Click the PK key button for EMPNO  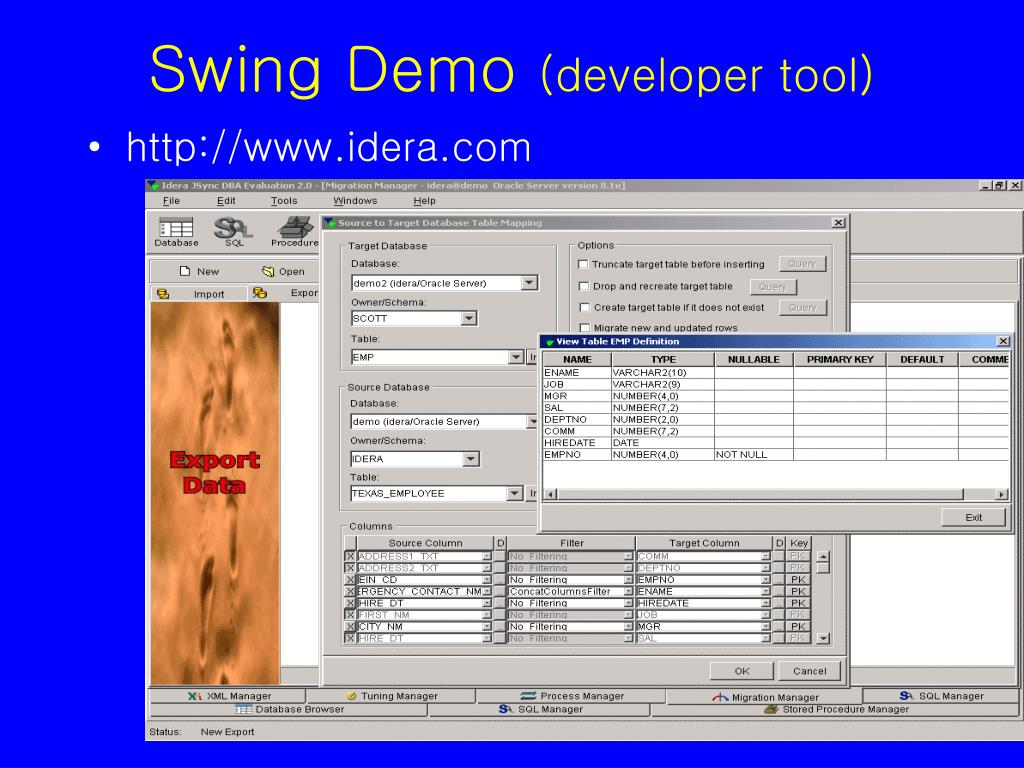[x=797, y=580]
